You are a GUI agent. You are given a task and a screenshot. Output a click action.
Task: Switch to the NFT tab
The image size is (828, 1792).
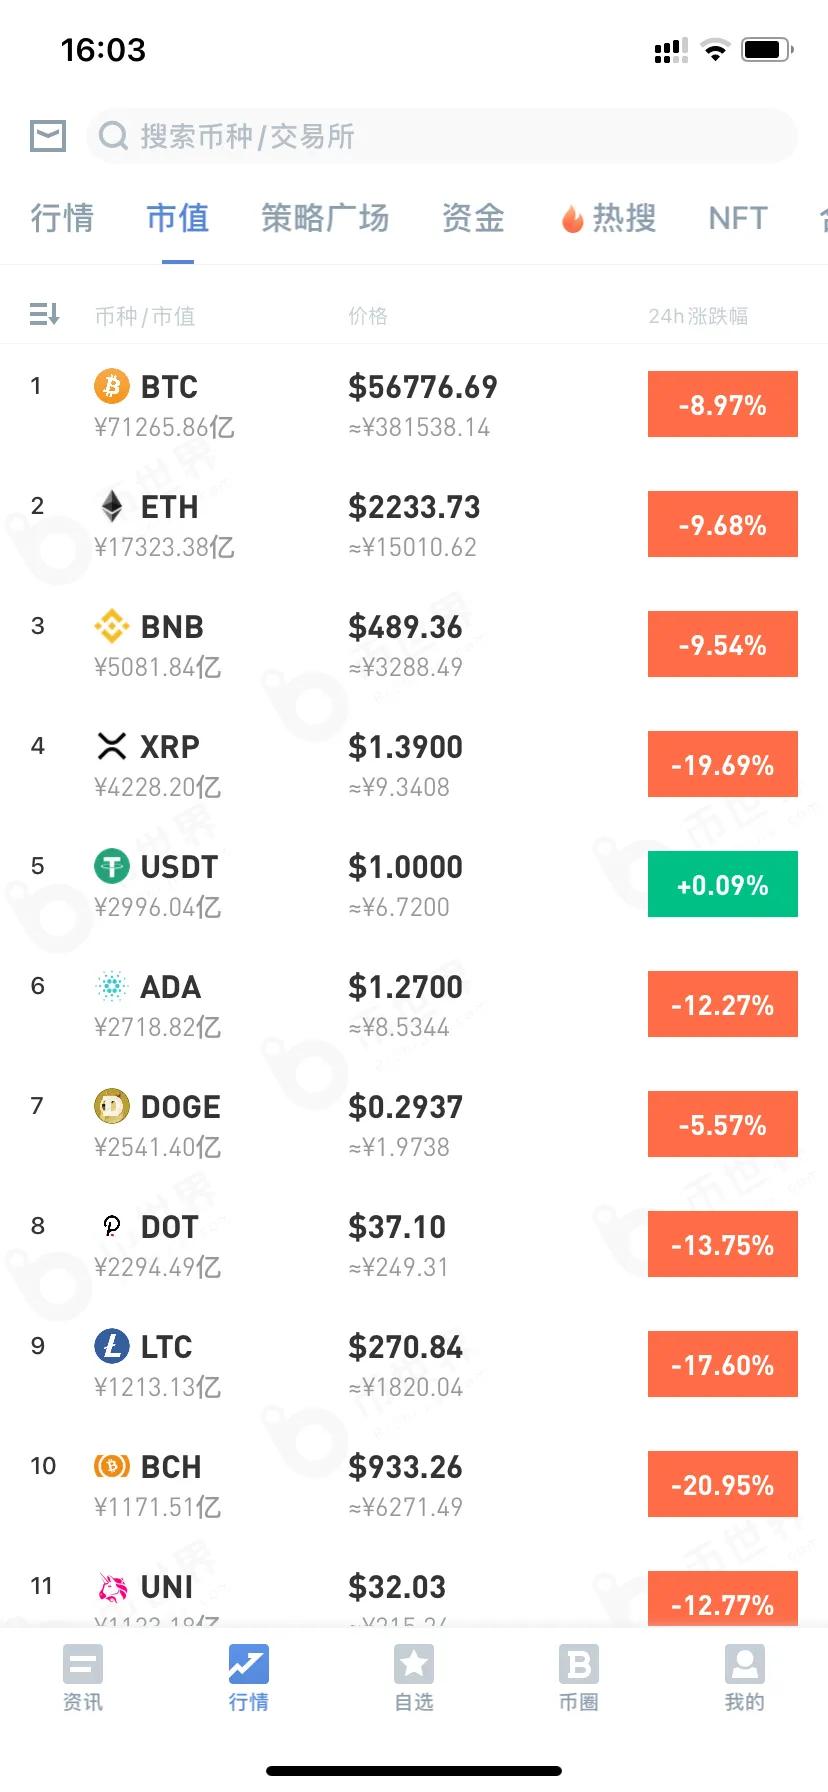pyautogui.click(x=738, y=218)
